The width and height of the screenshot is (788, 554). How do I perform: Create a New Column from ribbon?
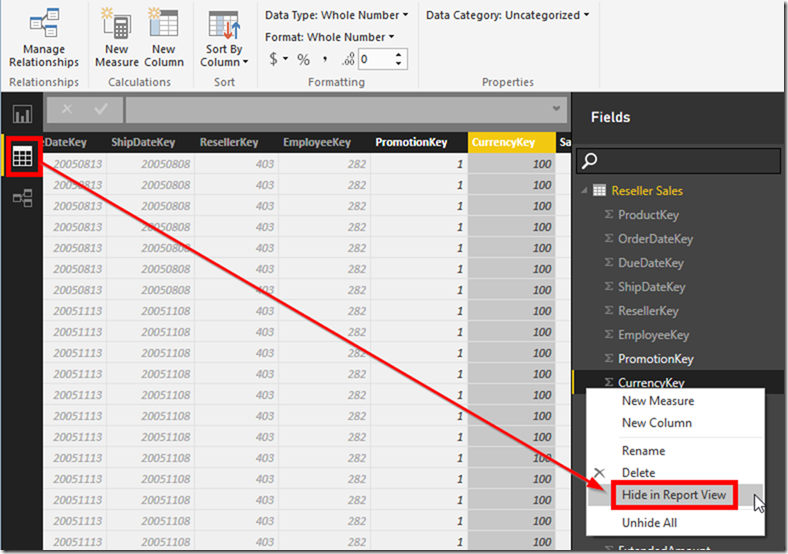[x=164, y=38]
